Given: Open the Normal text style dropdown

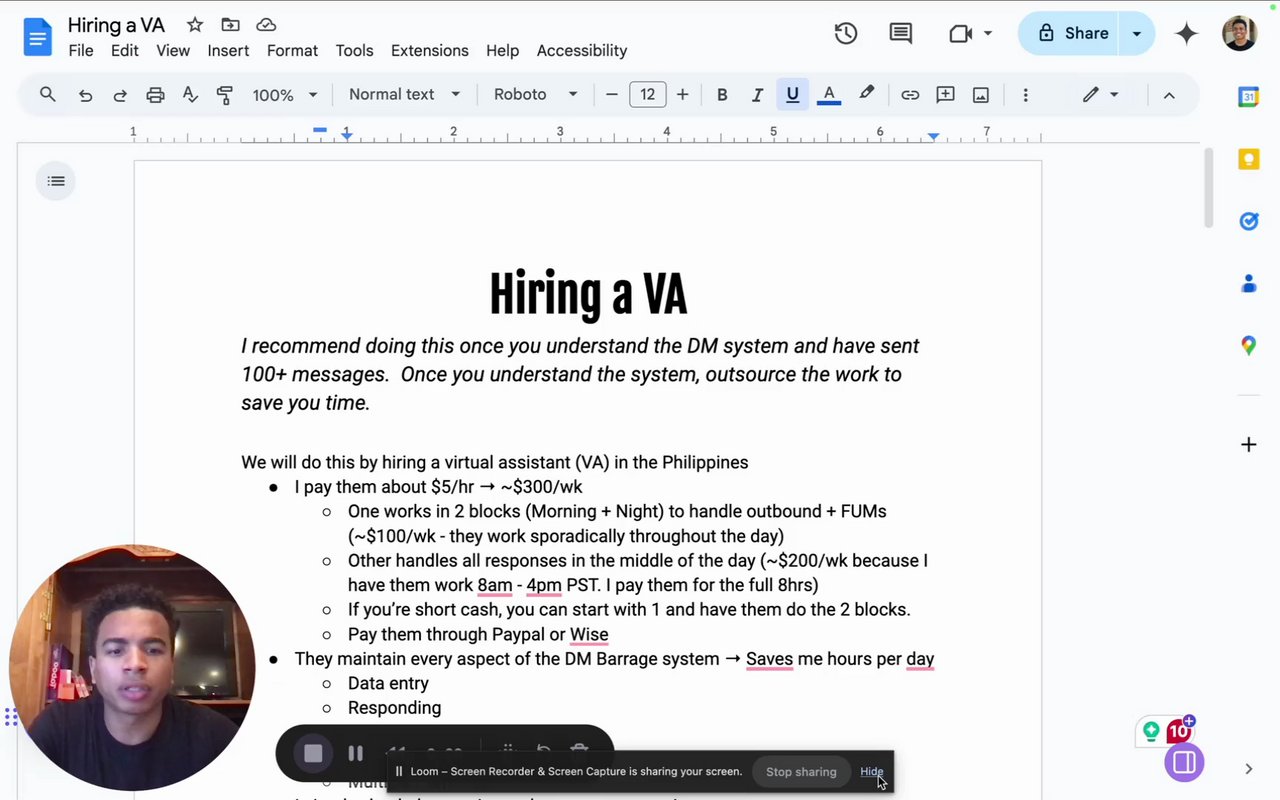Looking at the screenshot, I should 404,94.
